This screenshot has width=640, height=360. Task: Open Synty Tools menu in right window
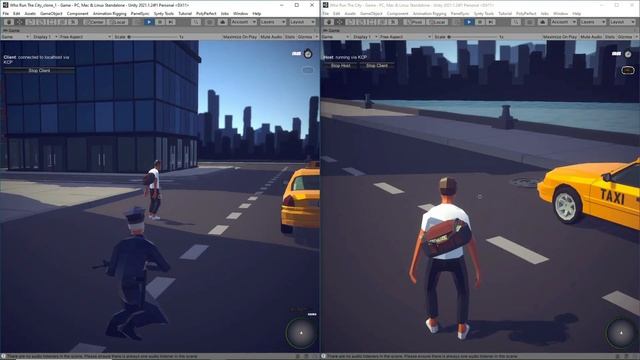[x=484, y=13]
